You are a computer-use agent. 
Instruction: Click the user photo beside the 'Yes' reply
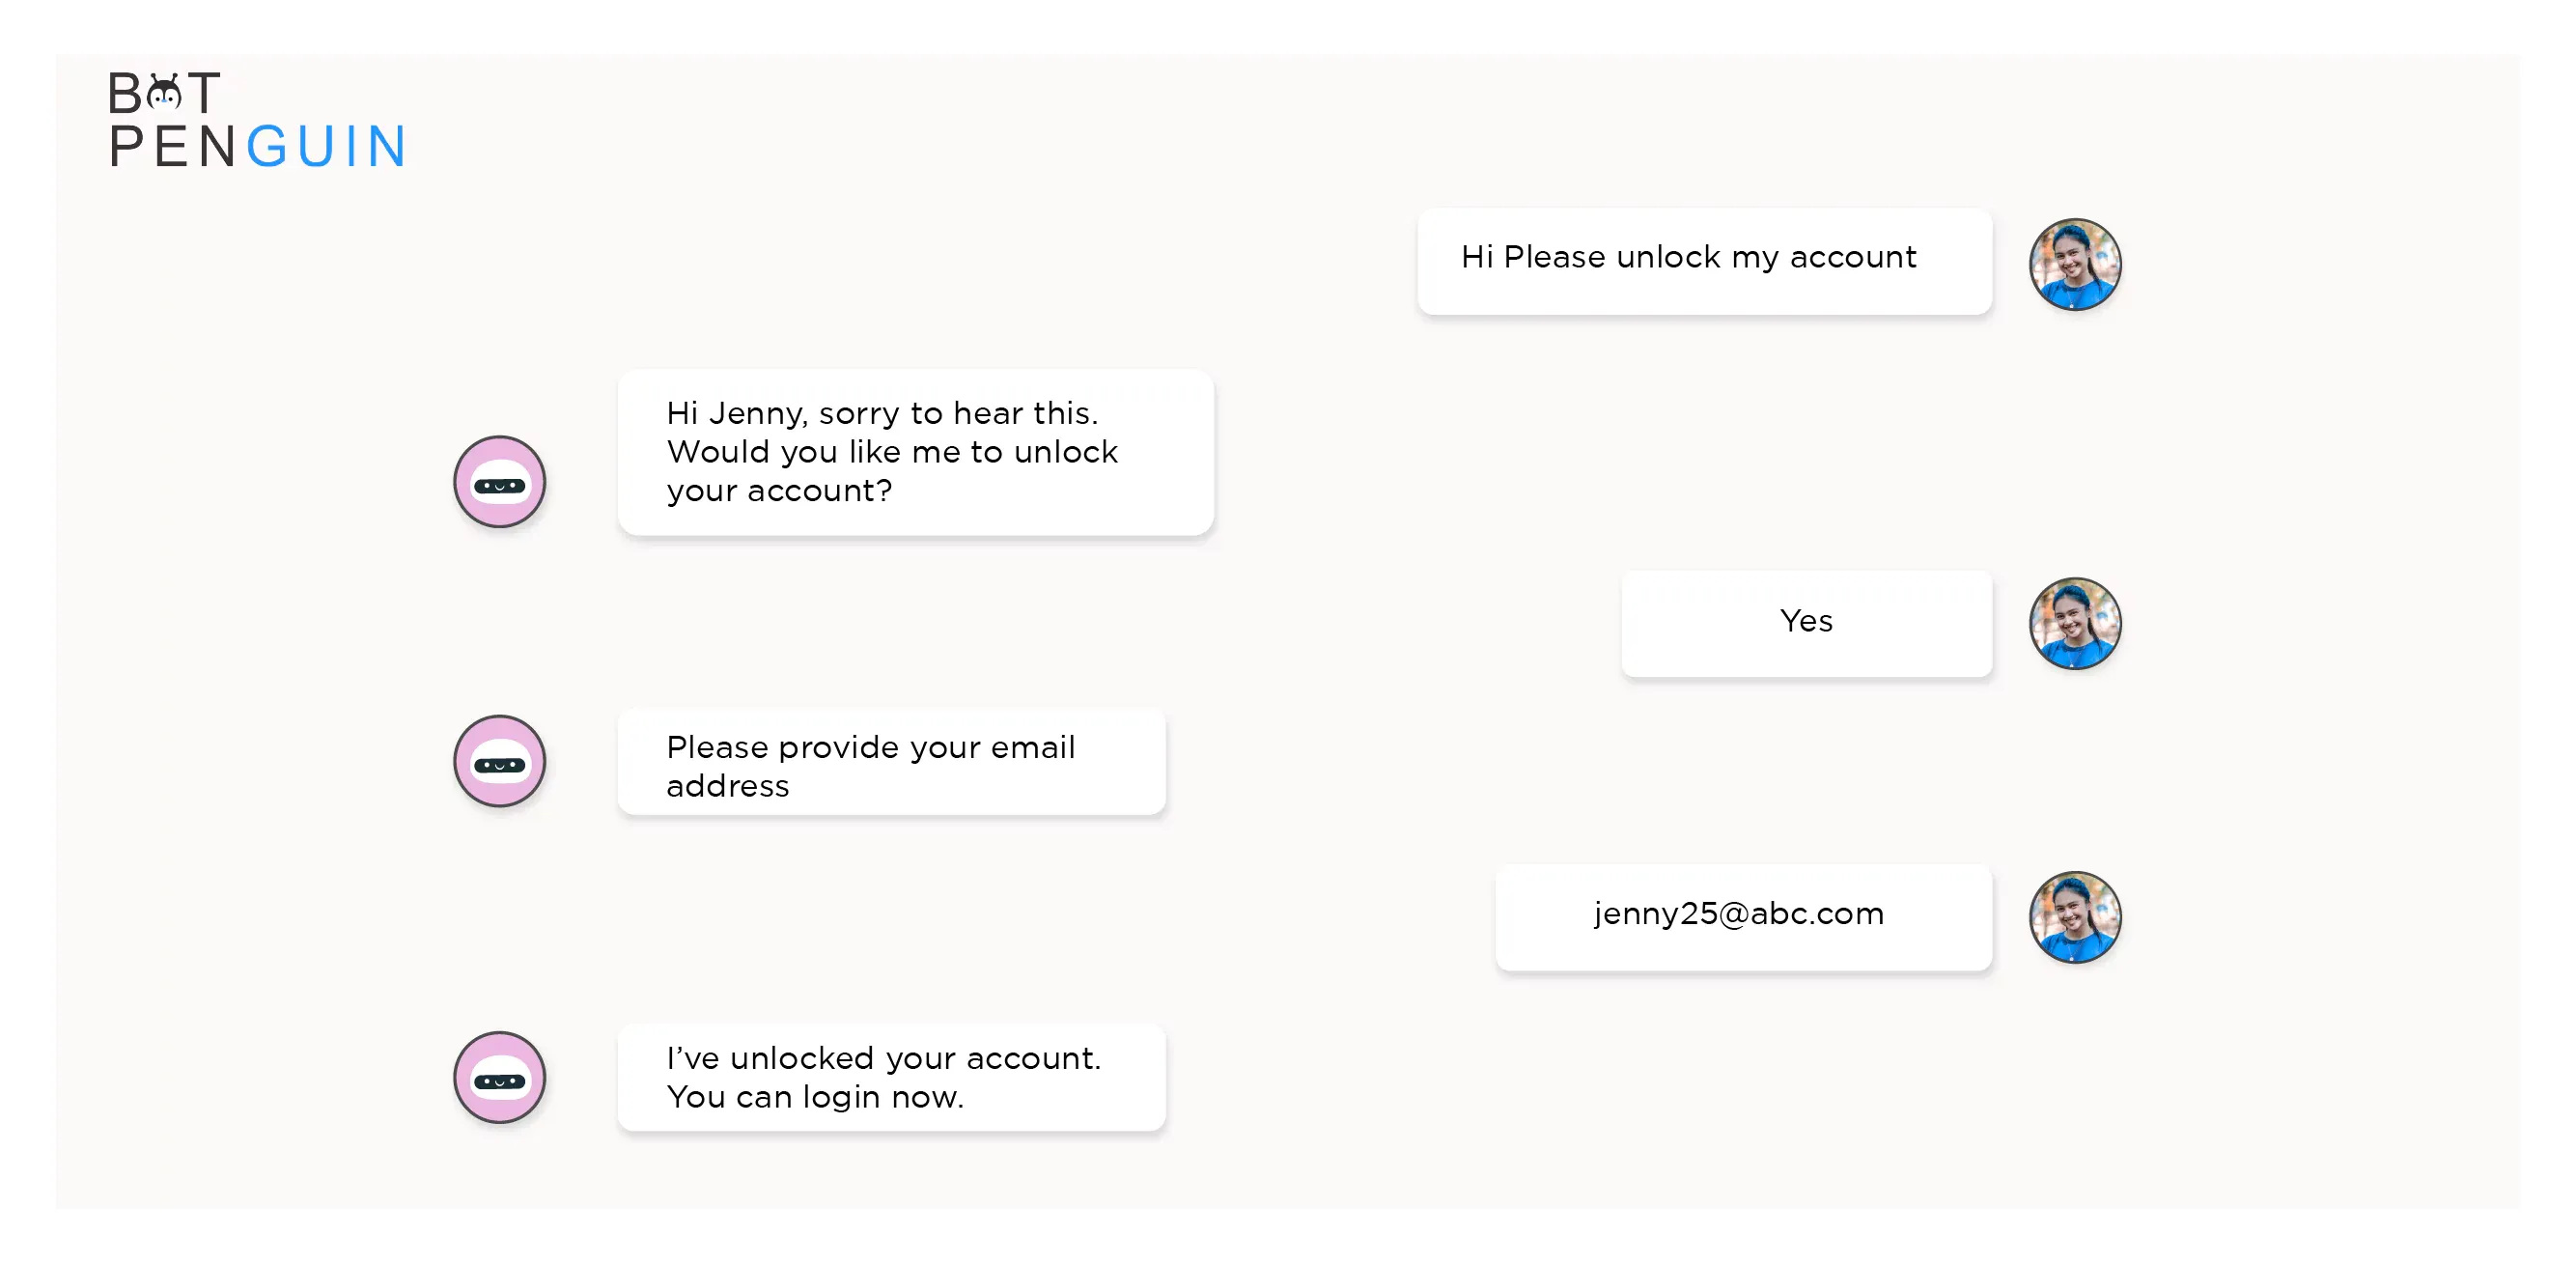coord(2075,624)
